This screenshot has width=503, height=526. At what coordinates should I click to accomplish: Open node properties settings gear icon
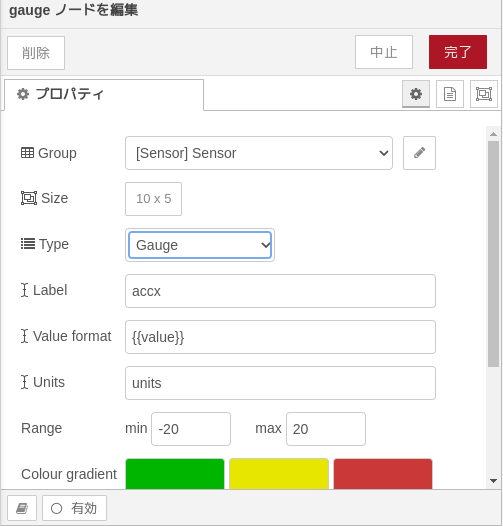tap(416, 94)
